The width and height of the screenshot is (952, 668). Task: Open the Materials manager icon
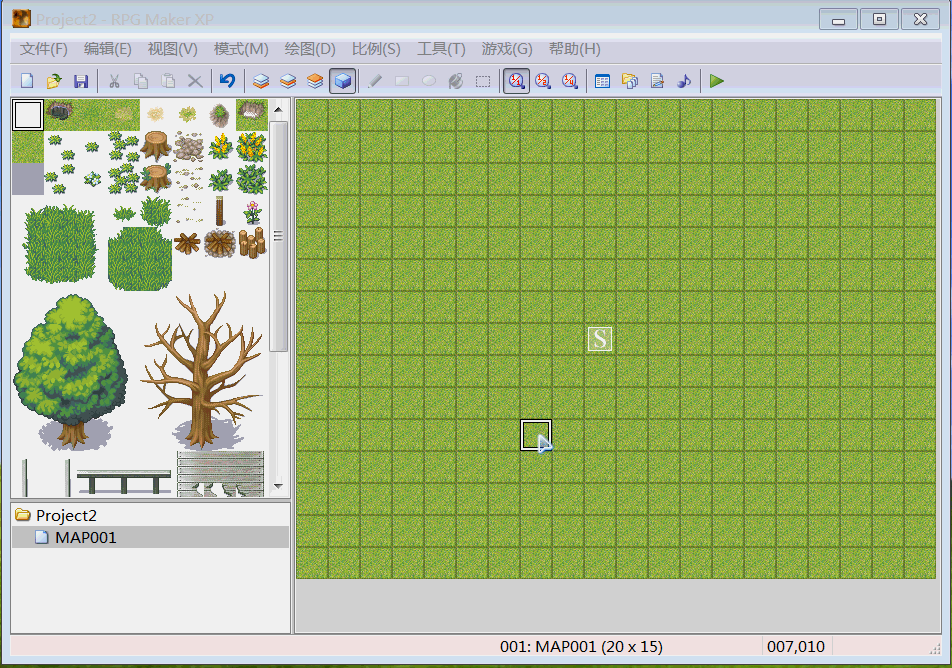pyautogui.click(x=630, y=81)
